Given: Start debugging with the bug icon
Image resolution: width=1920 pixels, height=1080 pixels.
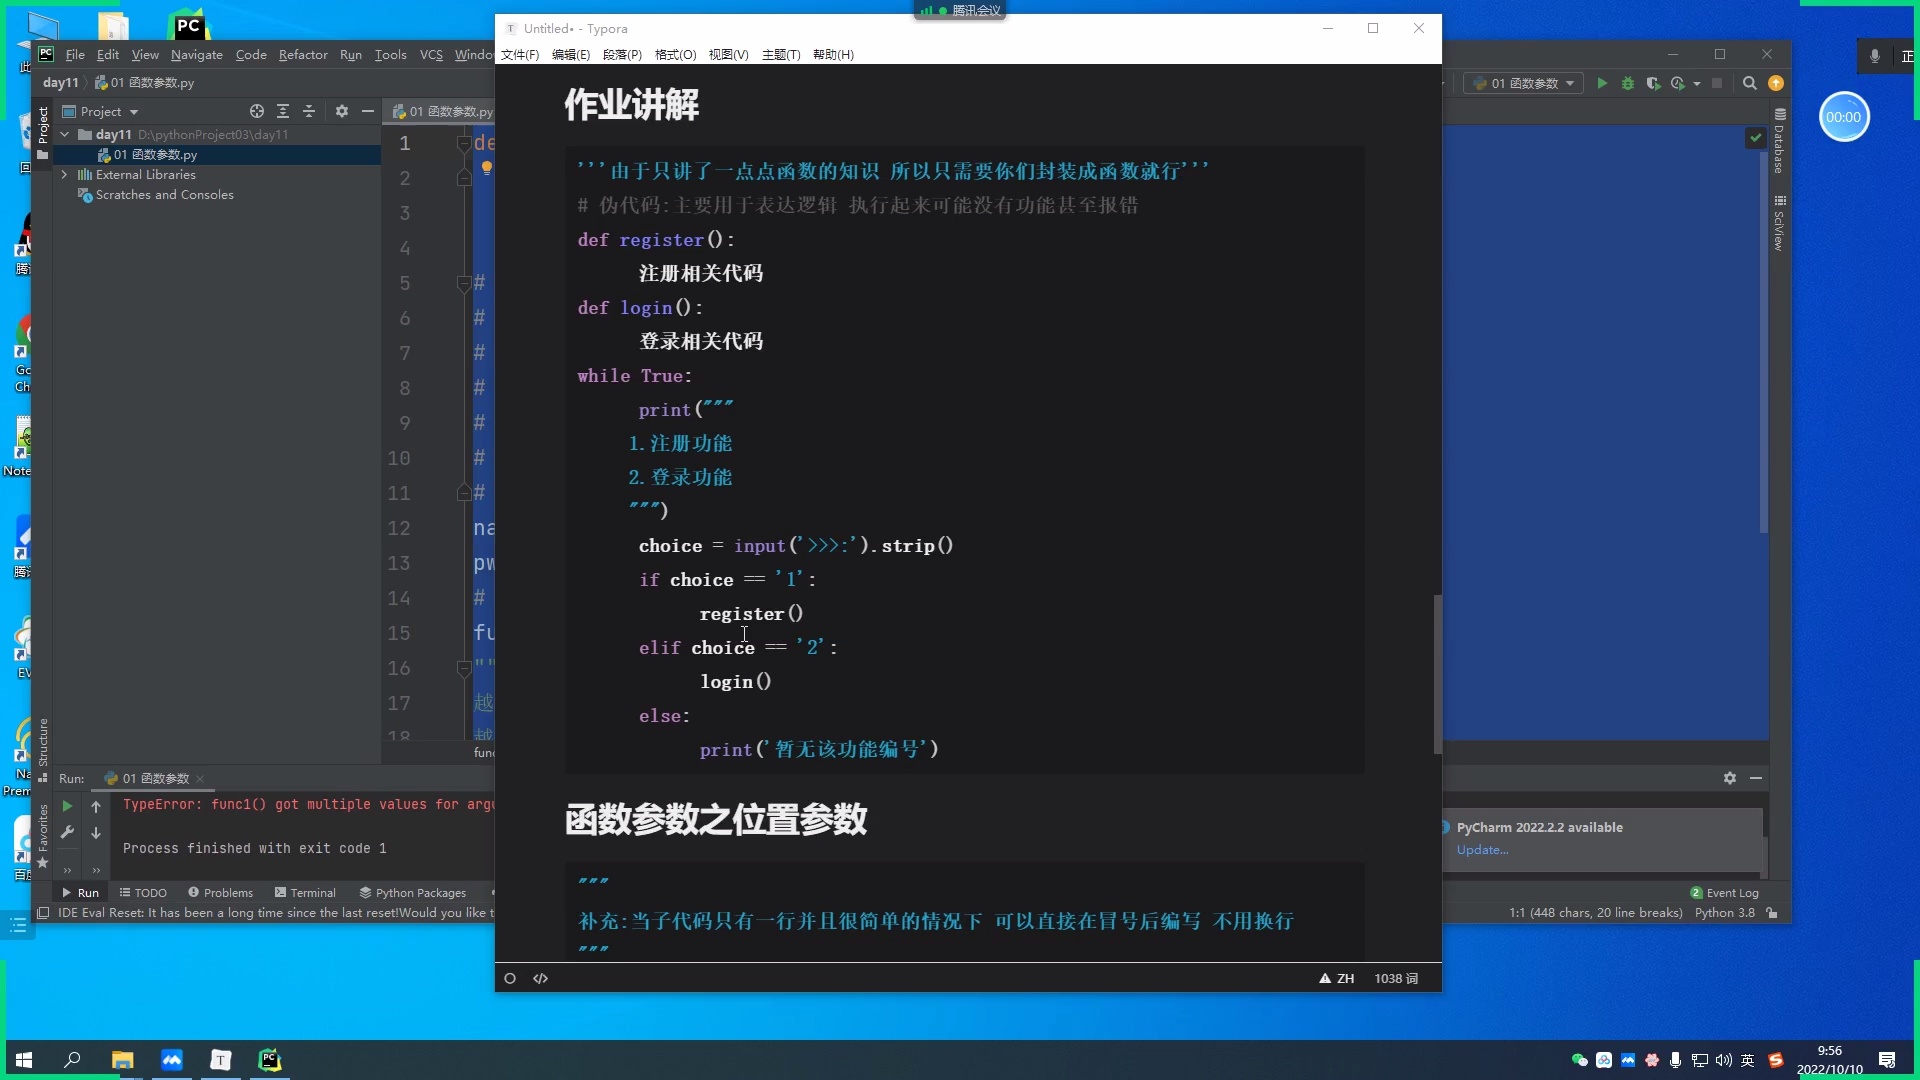Looking at the screenshot, I should coord(1628,83).
